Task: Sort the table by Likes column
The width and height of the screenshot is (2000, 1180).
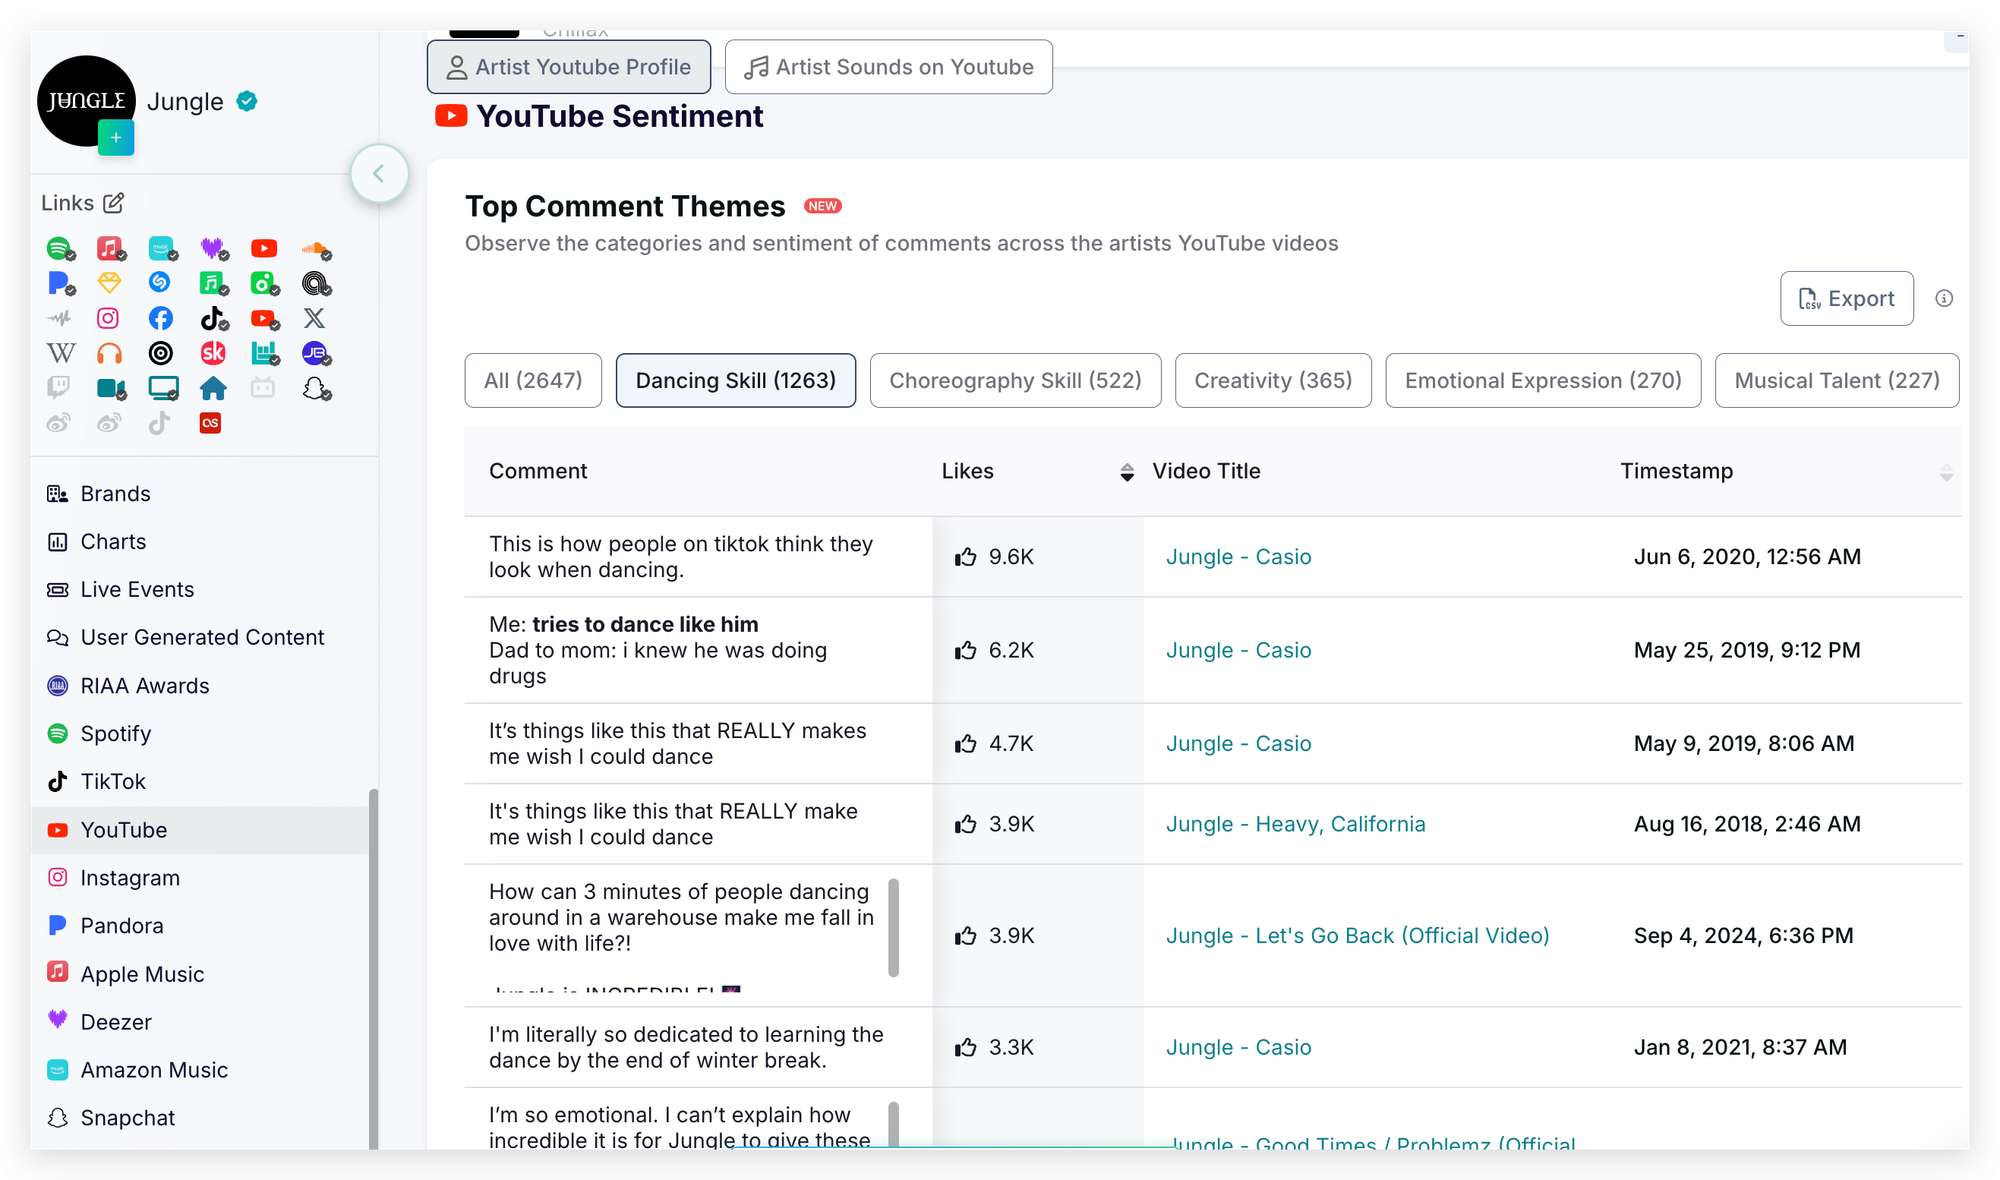Action: (1127, 472)
